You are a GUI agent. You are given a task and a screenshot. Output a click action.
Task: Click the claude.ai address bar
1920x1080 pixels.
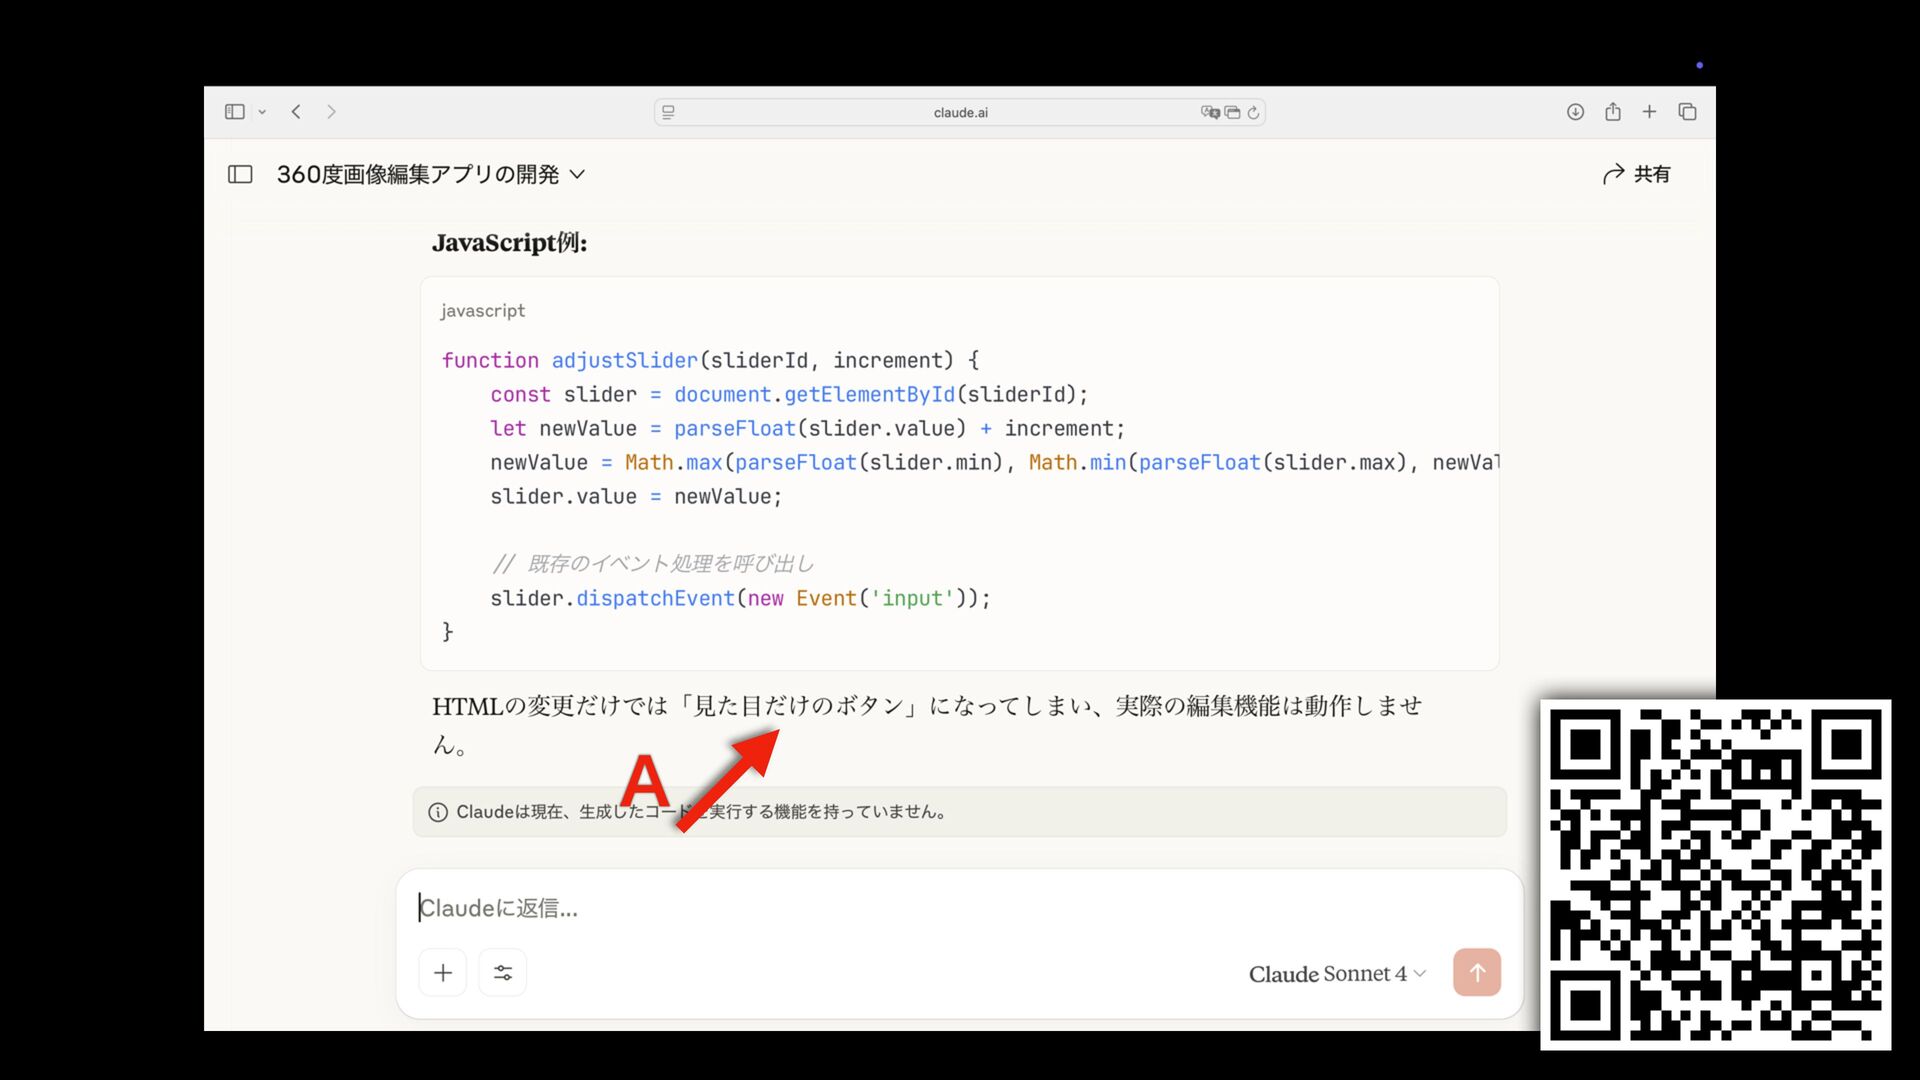coord(960,112)
